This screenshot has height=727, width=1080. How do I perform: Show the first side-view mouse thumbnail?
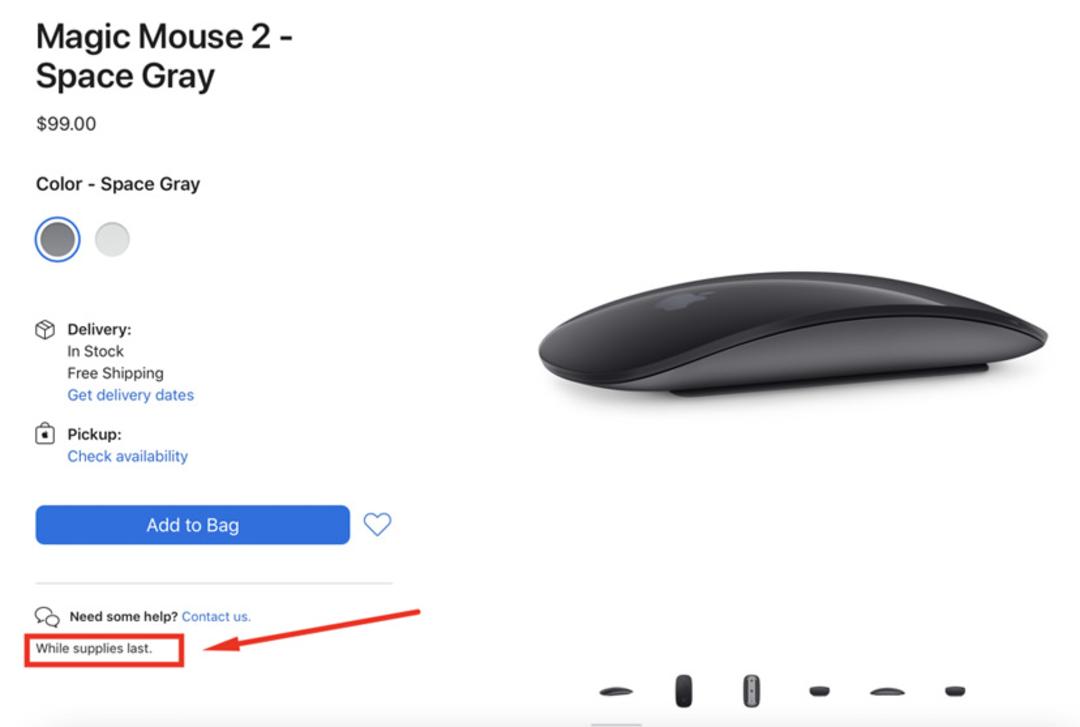tap(616, 691)
